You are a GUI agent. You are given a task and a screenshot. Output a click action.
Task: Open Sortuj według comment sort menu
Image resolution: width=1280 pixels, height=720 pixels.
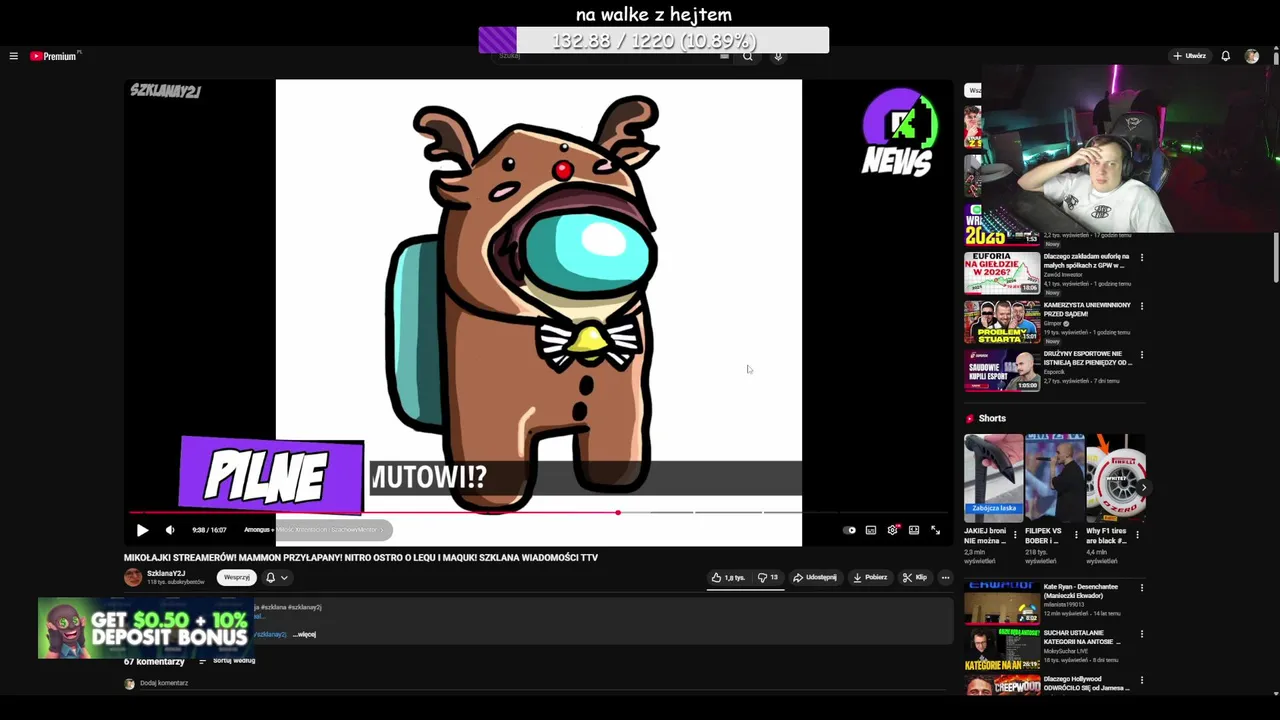pyautogui.click(x=227, y=661)
